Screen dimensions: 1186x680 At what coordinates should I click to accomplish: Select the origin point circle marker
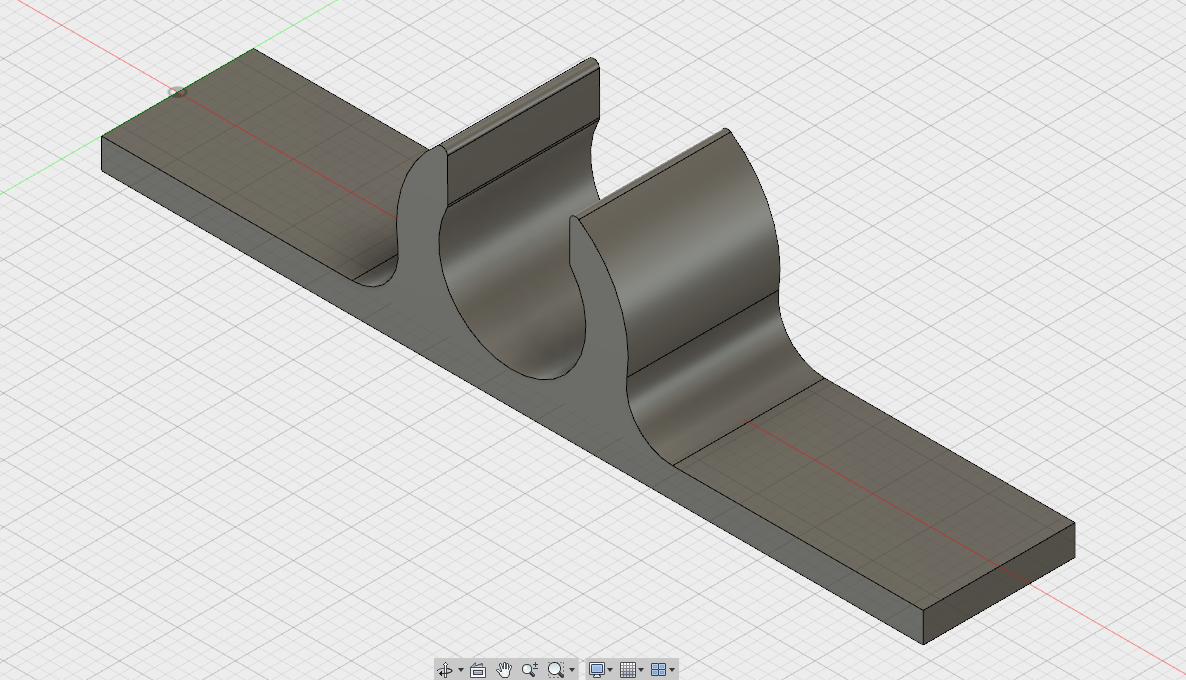tap(177, 92)
